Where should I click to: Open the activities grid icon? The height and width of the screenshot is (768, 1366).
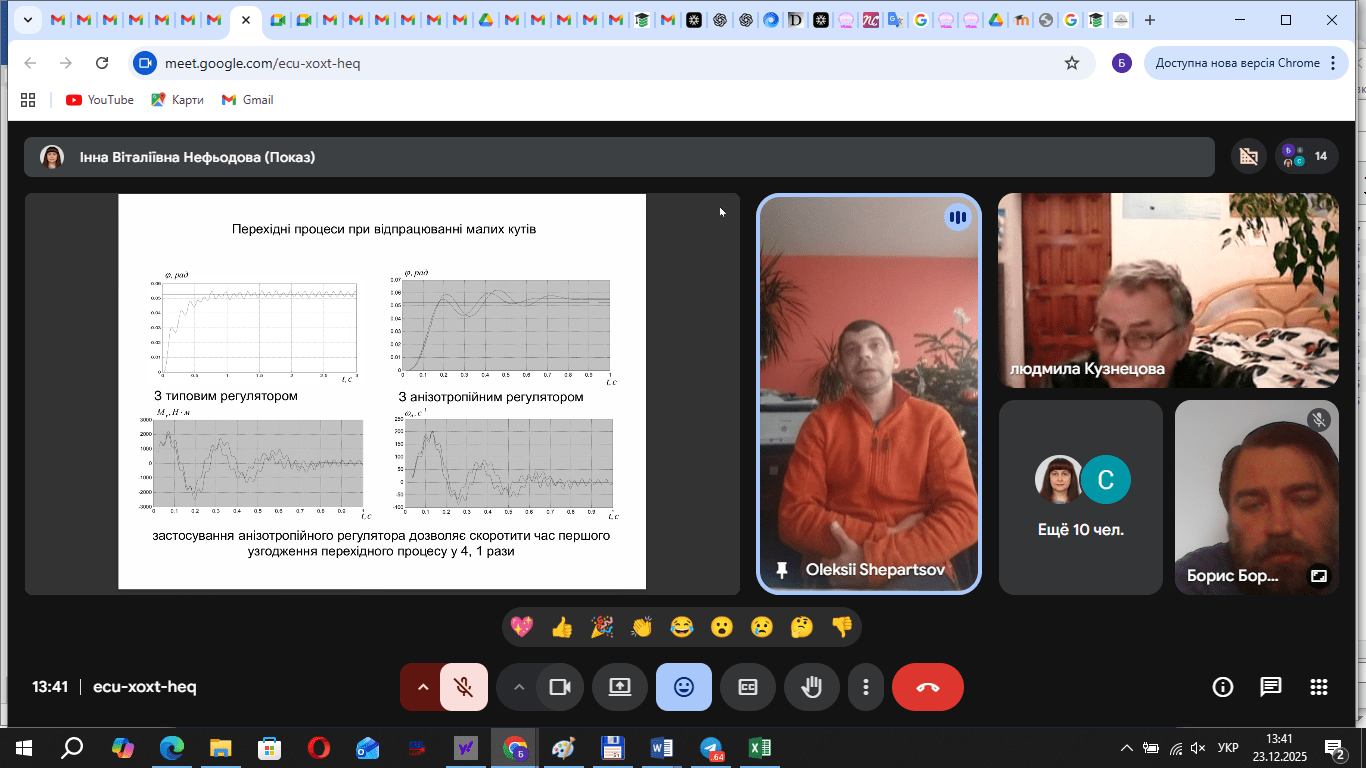[1318, 687]
